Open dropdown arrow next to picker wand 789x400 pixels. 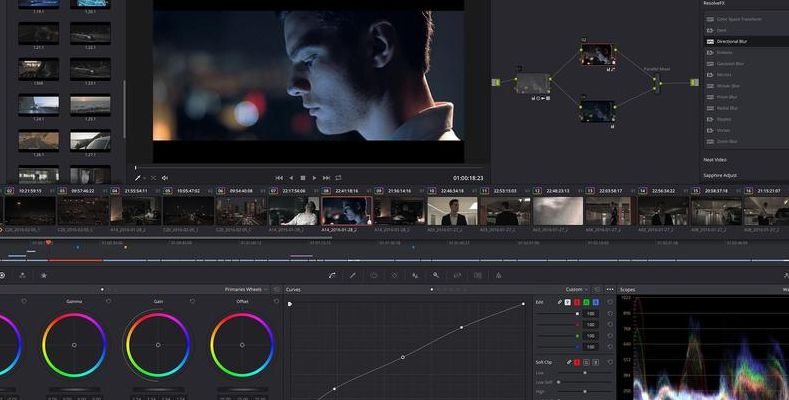coord(144,178)
